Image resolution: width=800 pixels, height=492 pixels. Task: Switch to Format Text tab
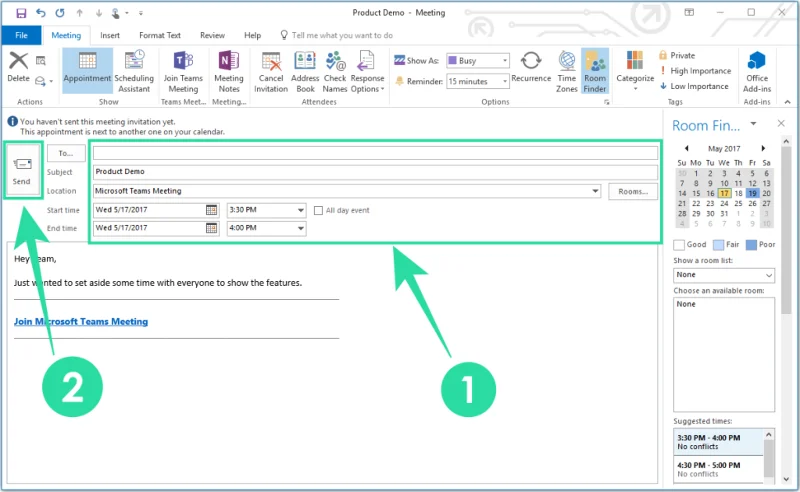160,35
